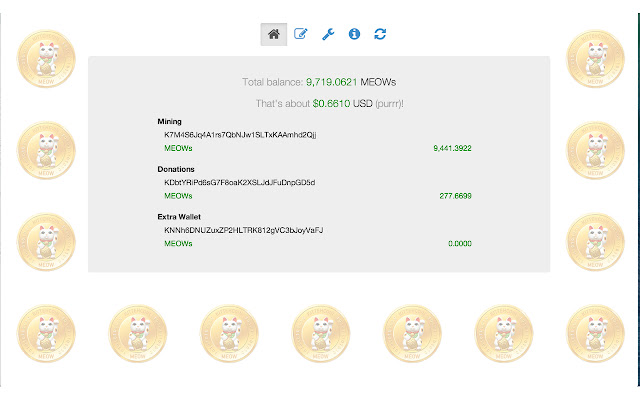
Task: Click the Extra Wallet balance 0.0000
Action: [x=460, y=244]
